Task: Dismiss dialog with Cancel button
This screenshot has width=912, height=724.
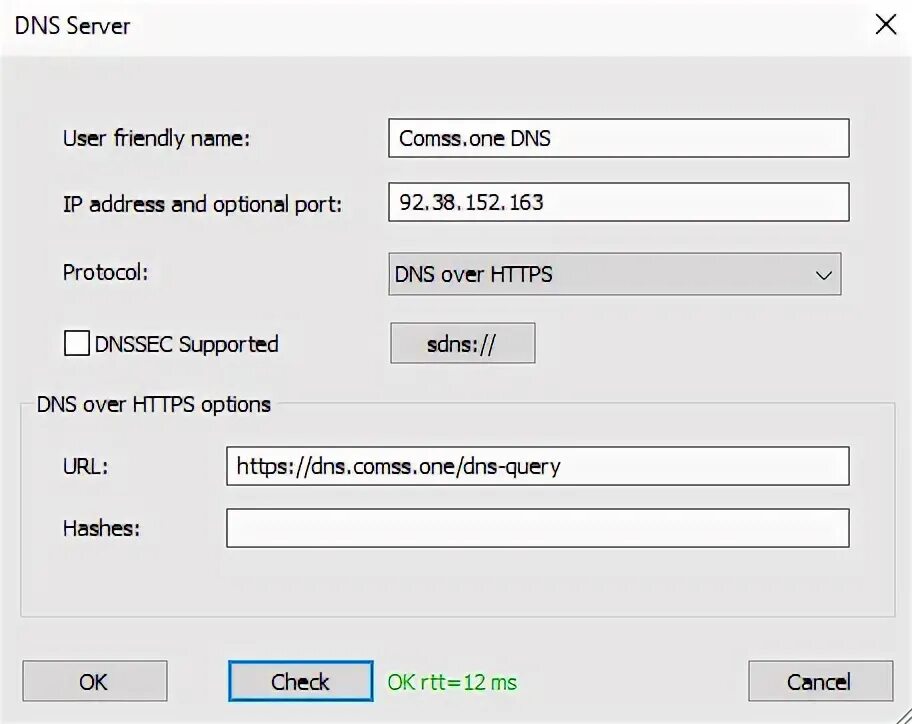Action: pyautogui.click(x=821, y=681)
